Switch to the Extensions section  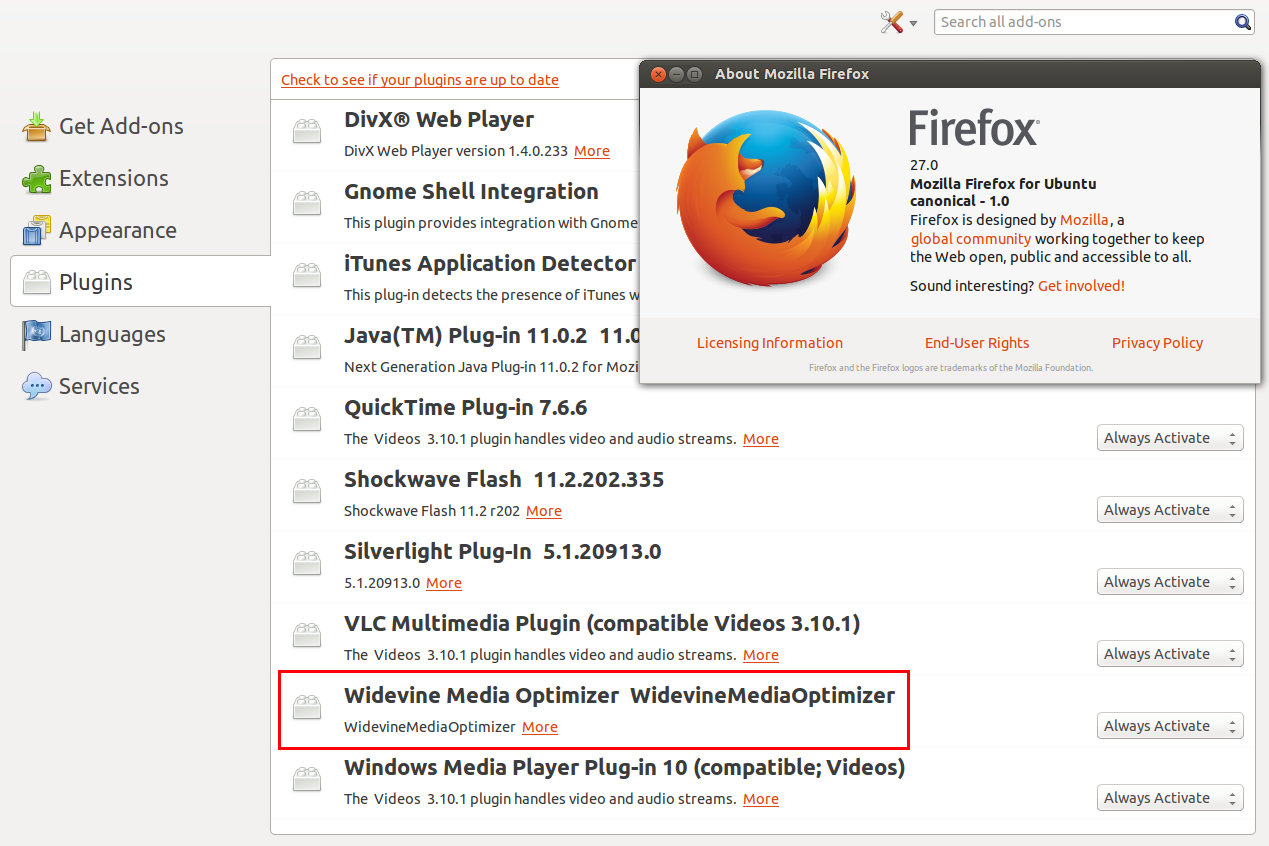click(x=140, y=178)
